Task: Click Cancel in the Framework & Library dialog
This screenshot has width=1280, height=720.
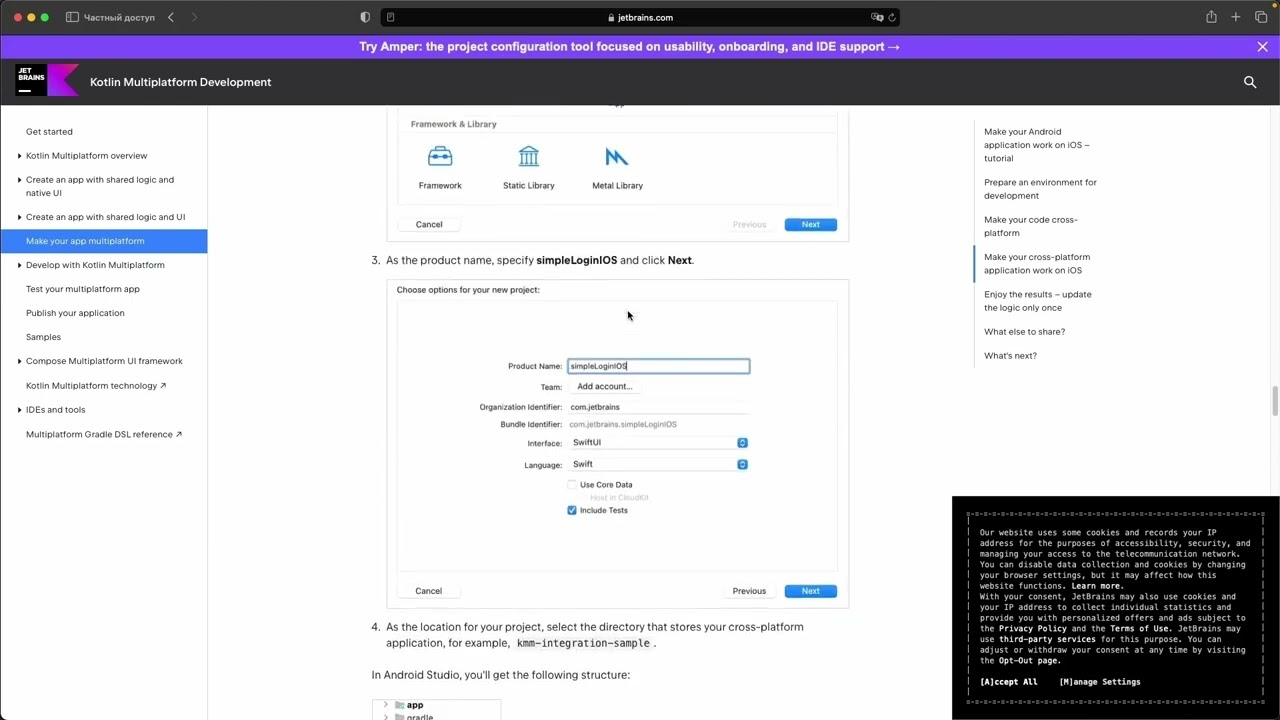Action: tap(429, 224)
